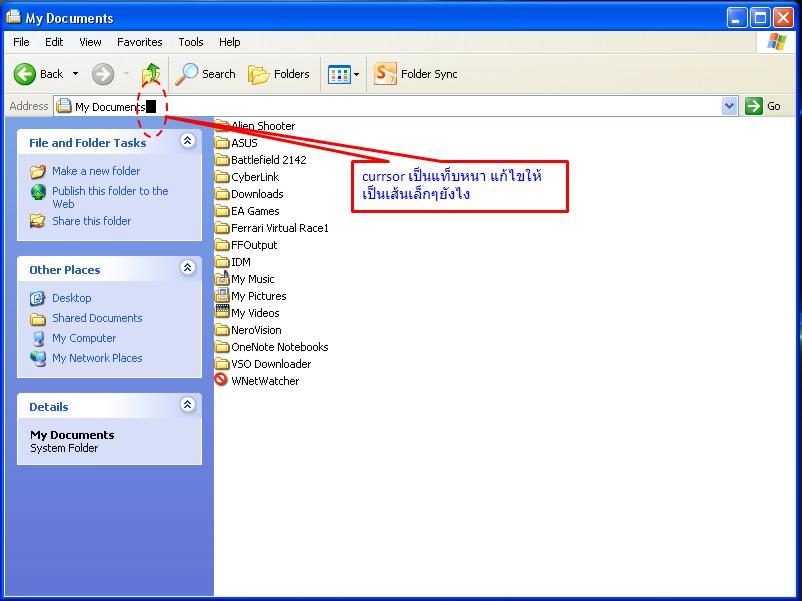The width and height of the screenshot is (802, 601).
Task: Click the Share this folder icon
Action: [37, 221]
